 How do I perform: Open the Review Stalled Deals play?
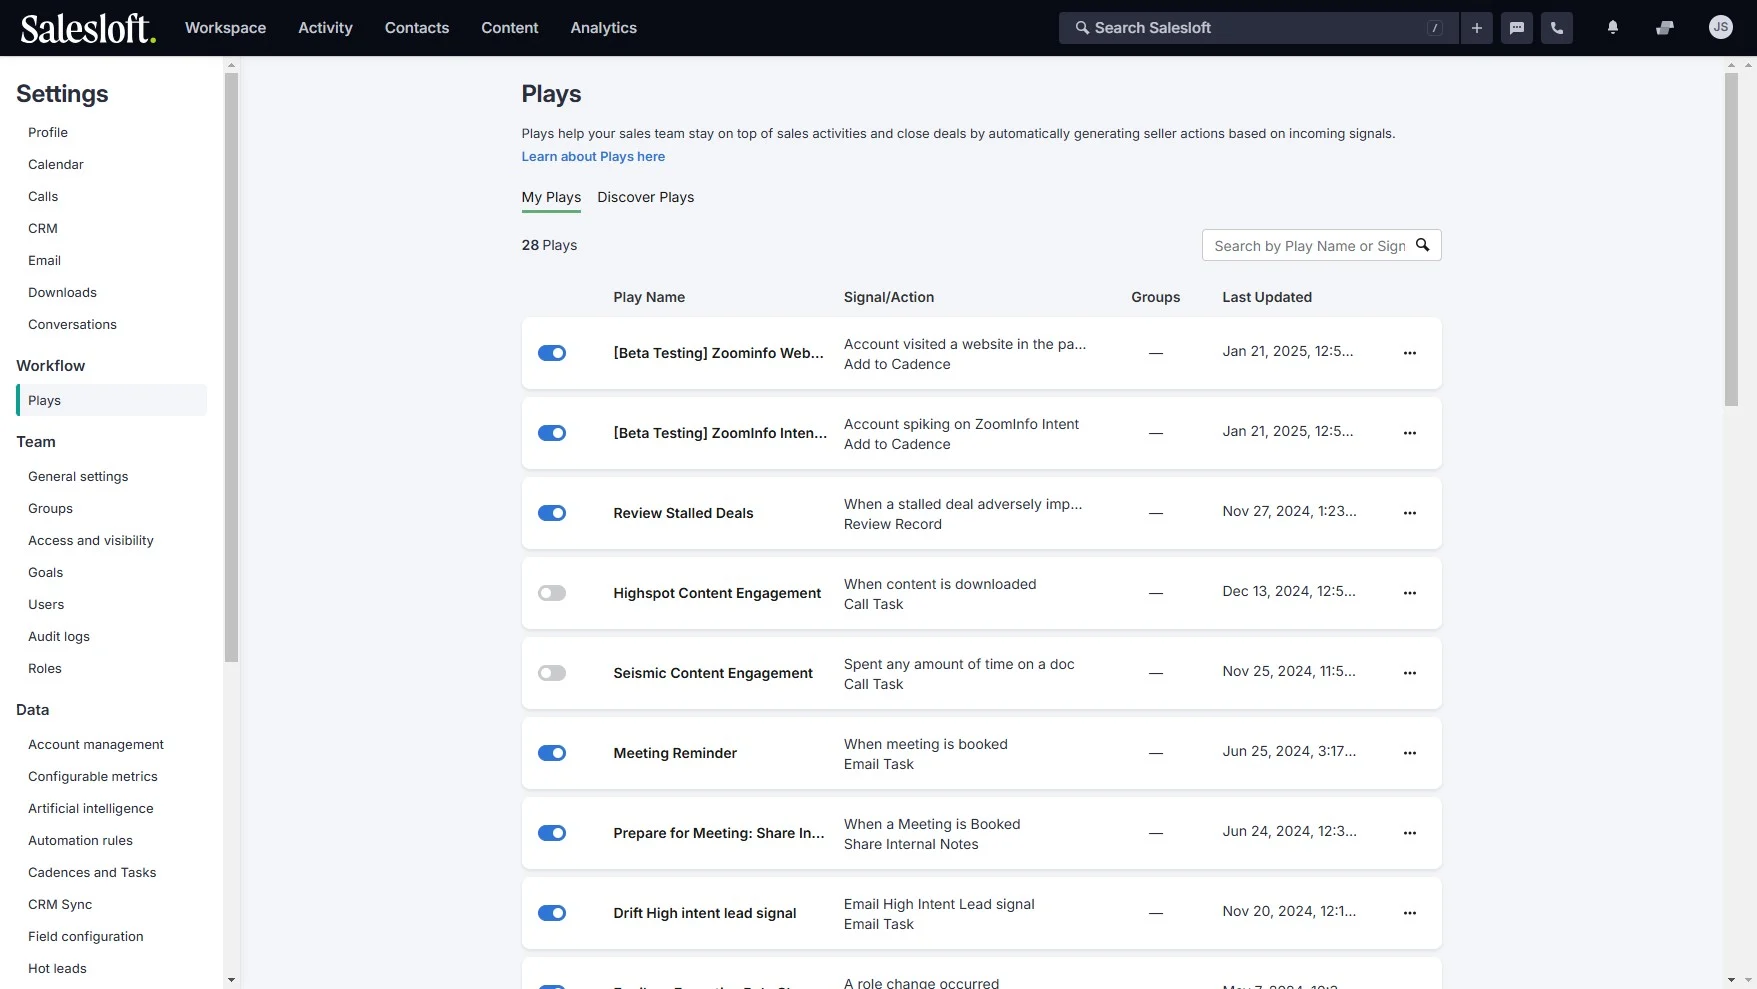tap(683, 513)
